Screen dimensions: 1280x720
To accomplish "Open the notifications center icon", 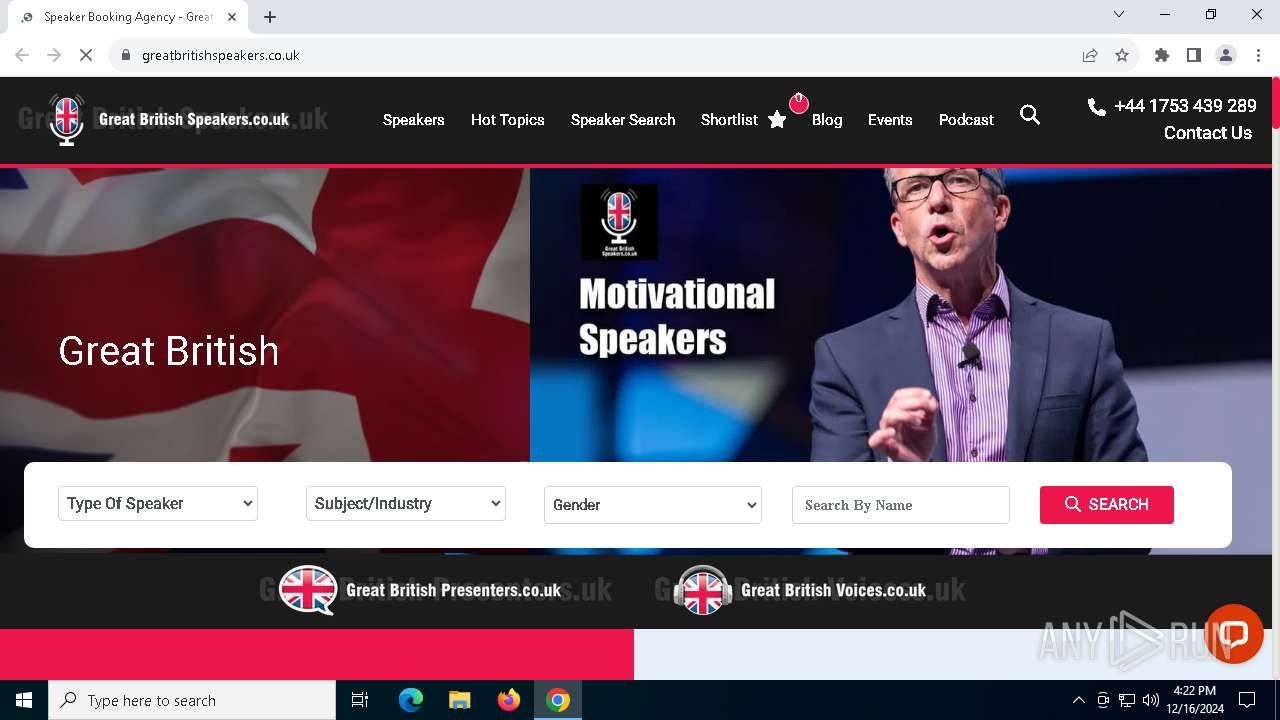I will [1247, 700].
